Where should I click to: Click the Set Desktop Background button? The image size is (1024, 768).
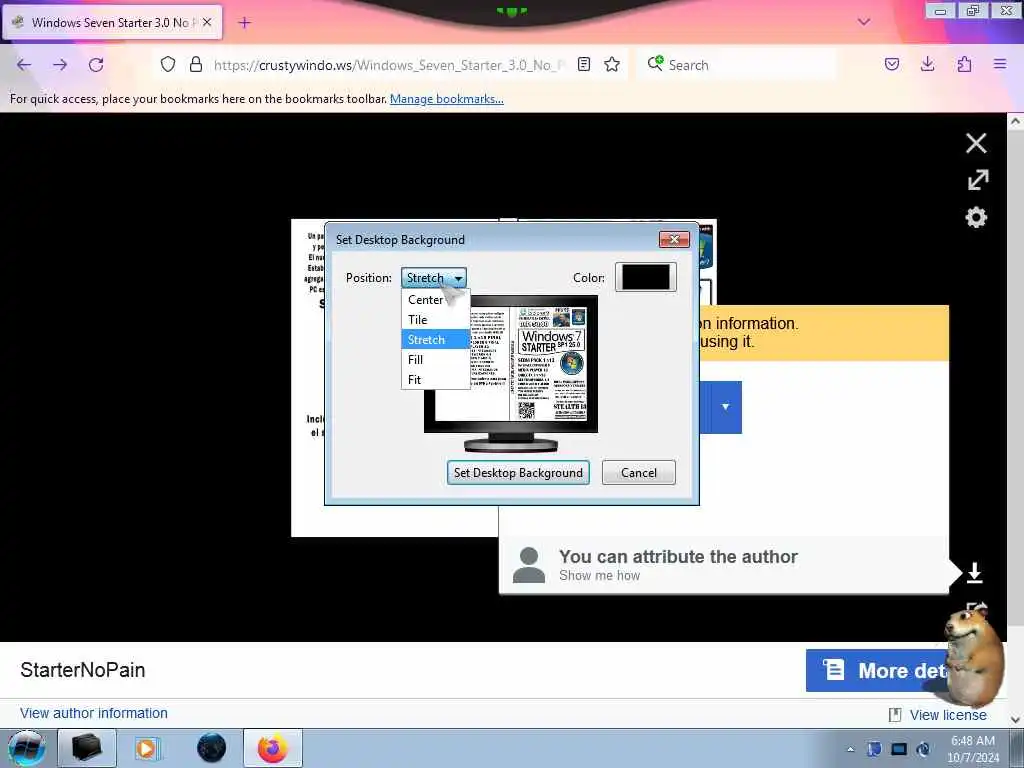tap(518, 472)
